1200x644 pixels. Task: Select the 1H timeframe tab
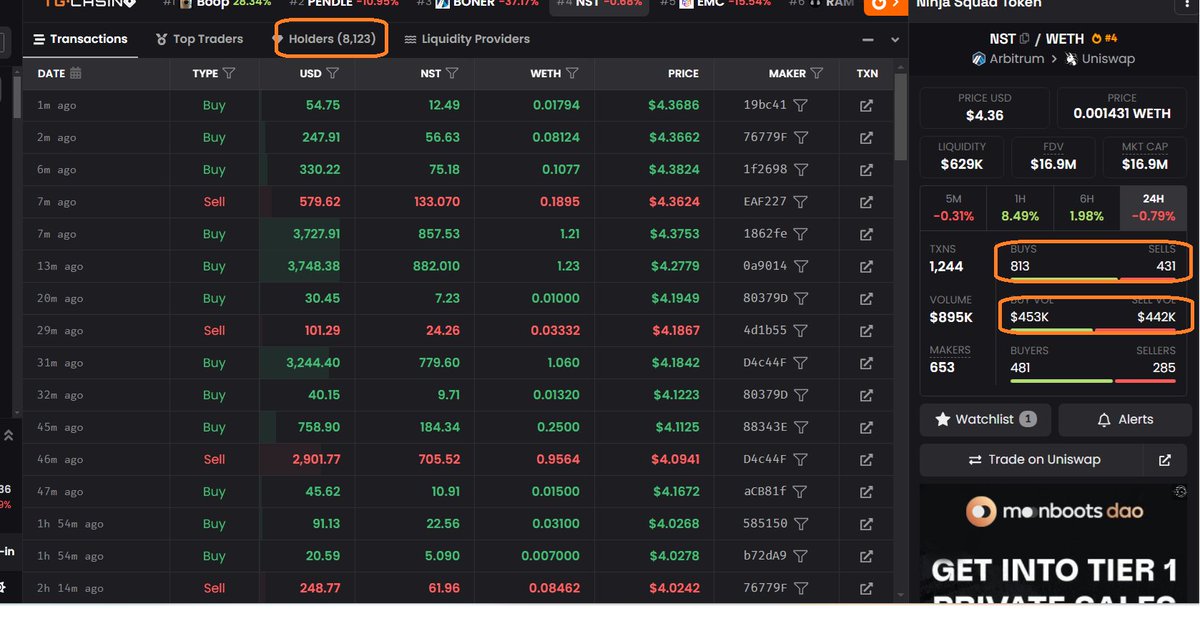(1020, 207)
